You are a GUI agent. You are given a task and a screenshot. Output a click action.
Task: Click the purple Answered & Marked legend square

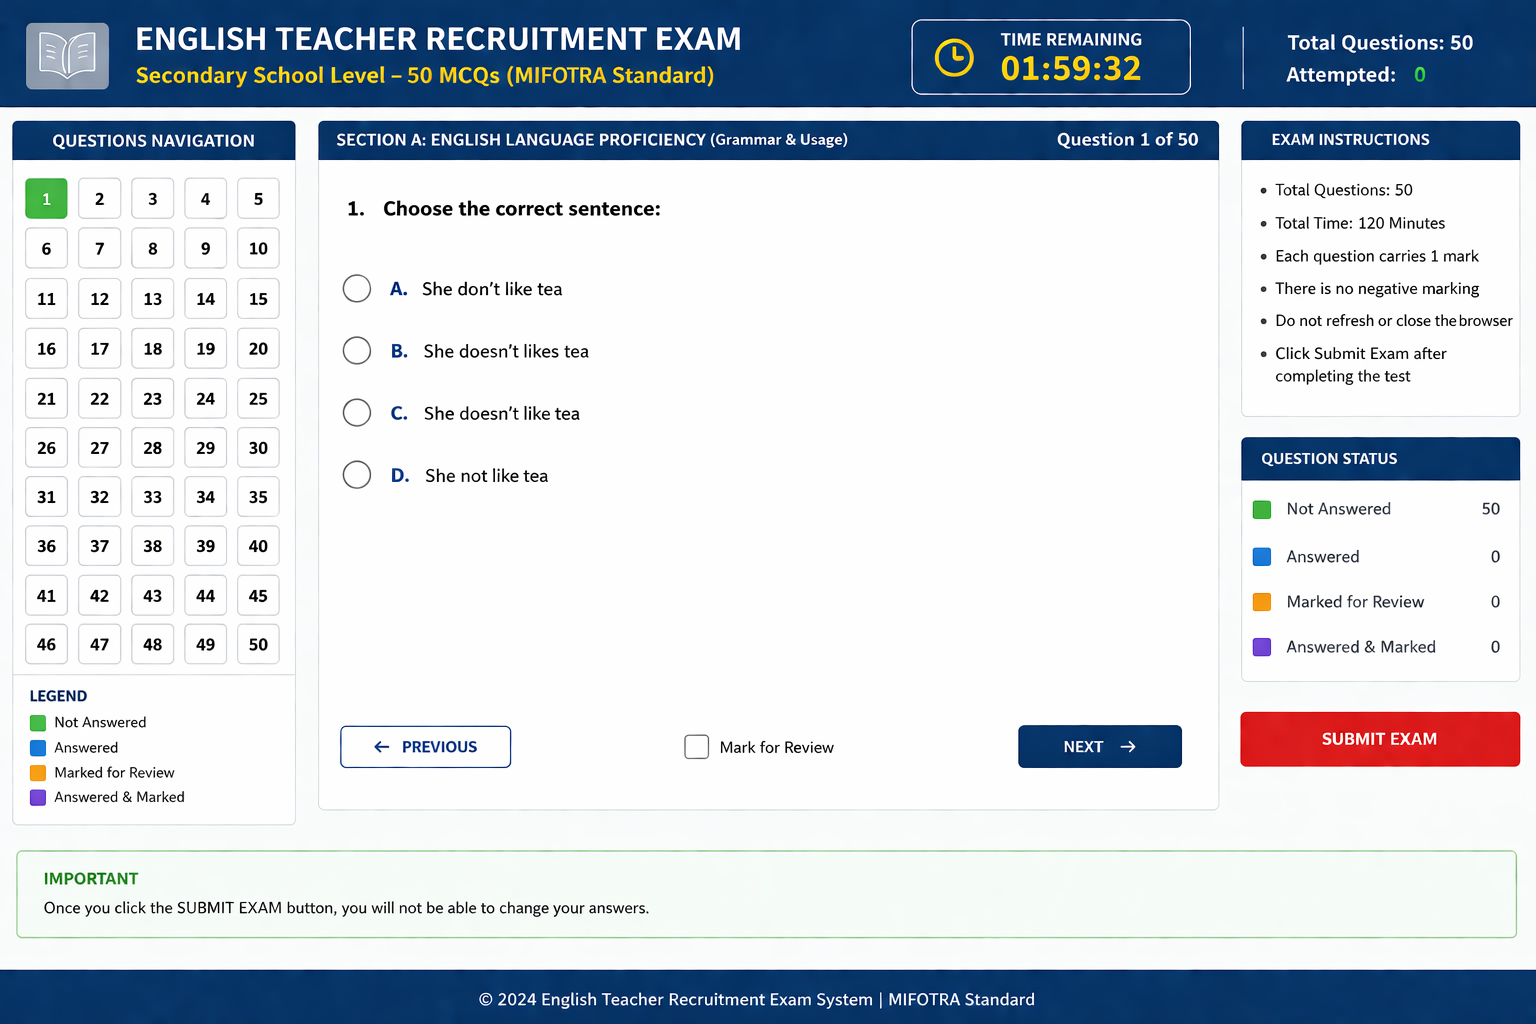pyautogui.click(x=38, y=798)
